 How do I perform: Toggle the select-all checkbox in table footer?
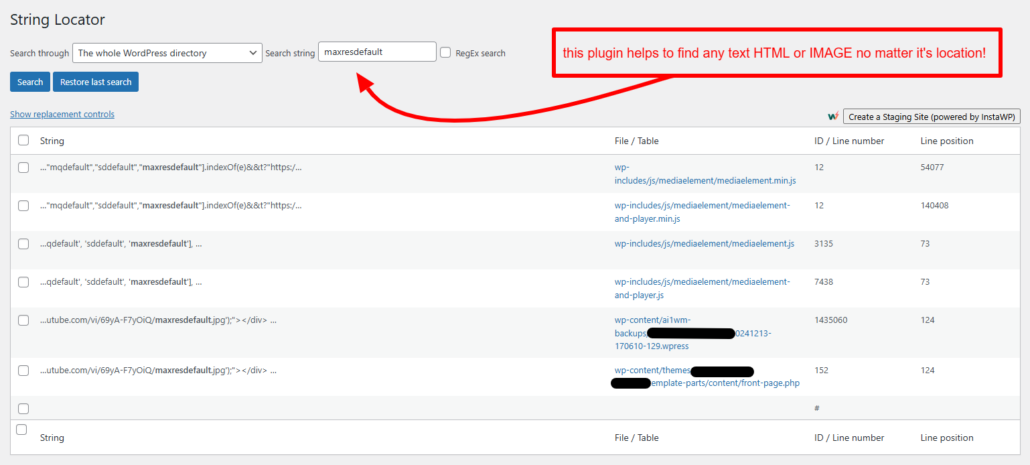click(22, 430)
